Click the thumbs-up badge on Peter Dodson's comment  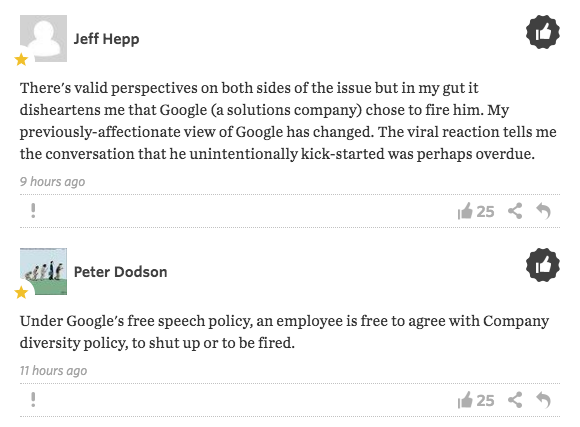[x=543, y=265]
